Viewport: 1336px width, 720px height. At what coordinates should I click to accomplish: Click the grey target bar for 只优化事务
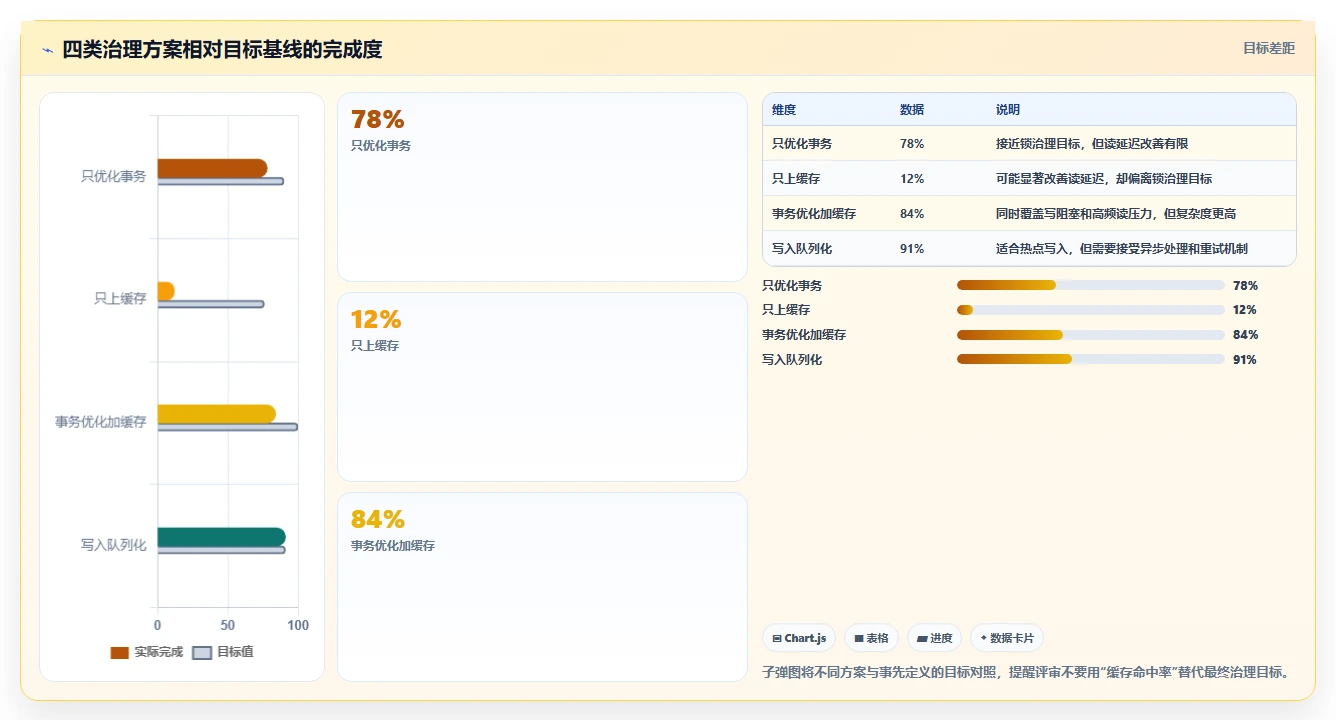coord(220,181)
